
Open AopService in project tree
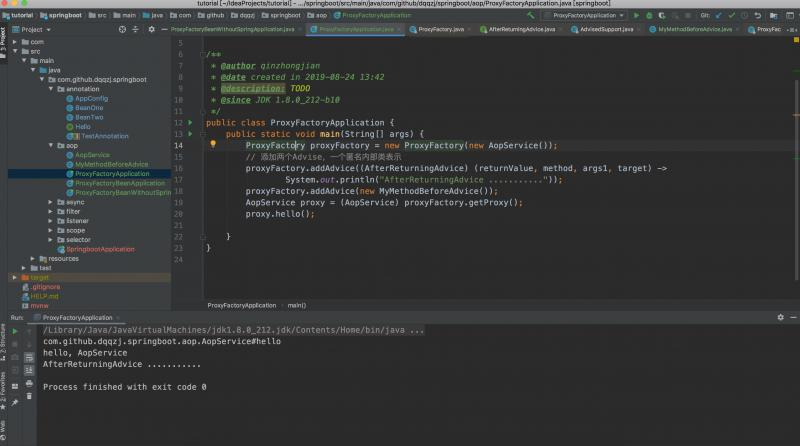92,155
